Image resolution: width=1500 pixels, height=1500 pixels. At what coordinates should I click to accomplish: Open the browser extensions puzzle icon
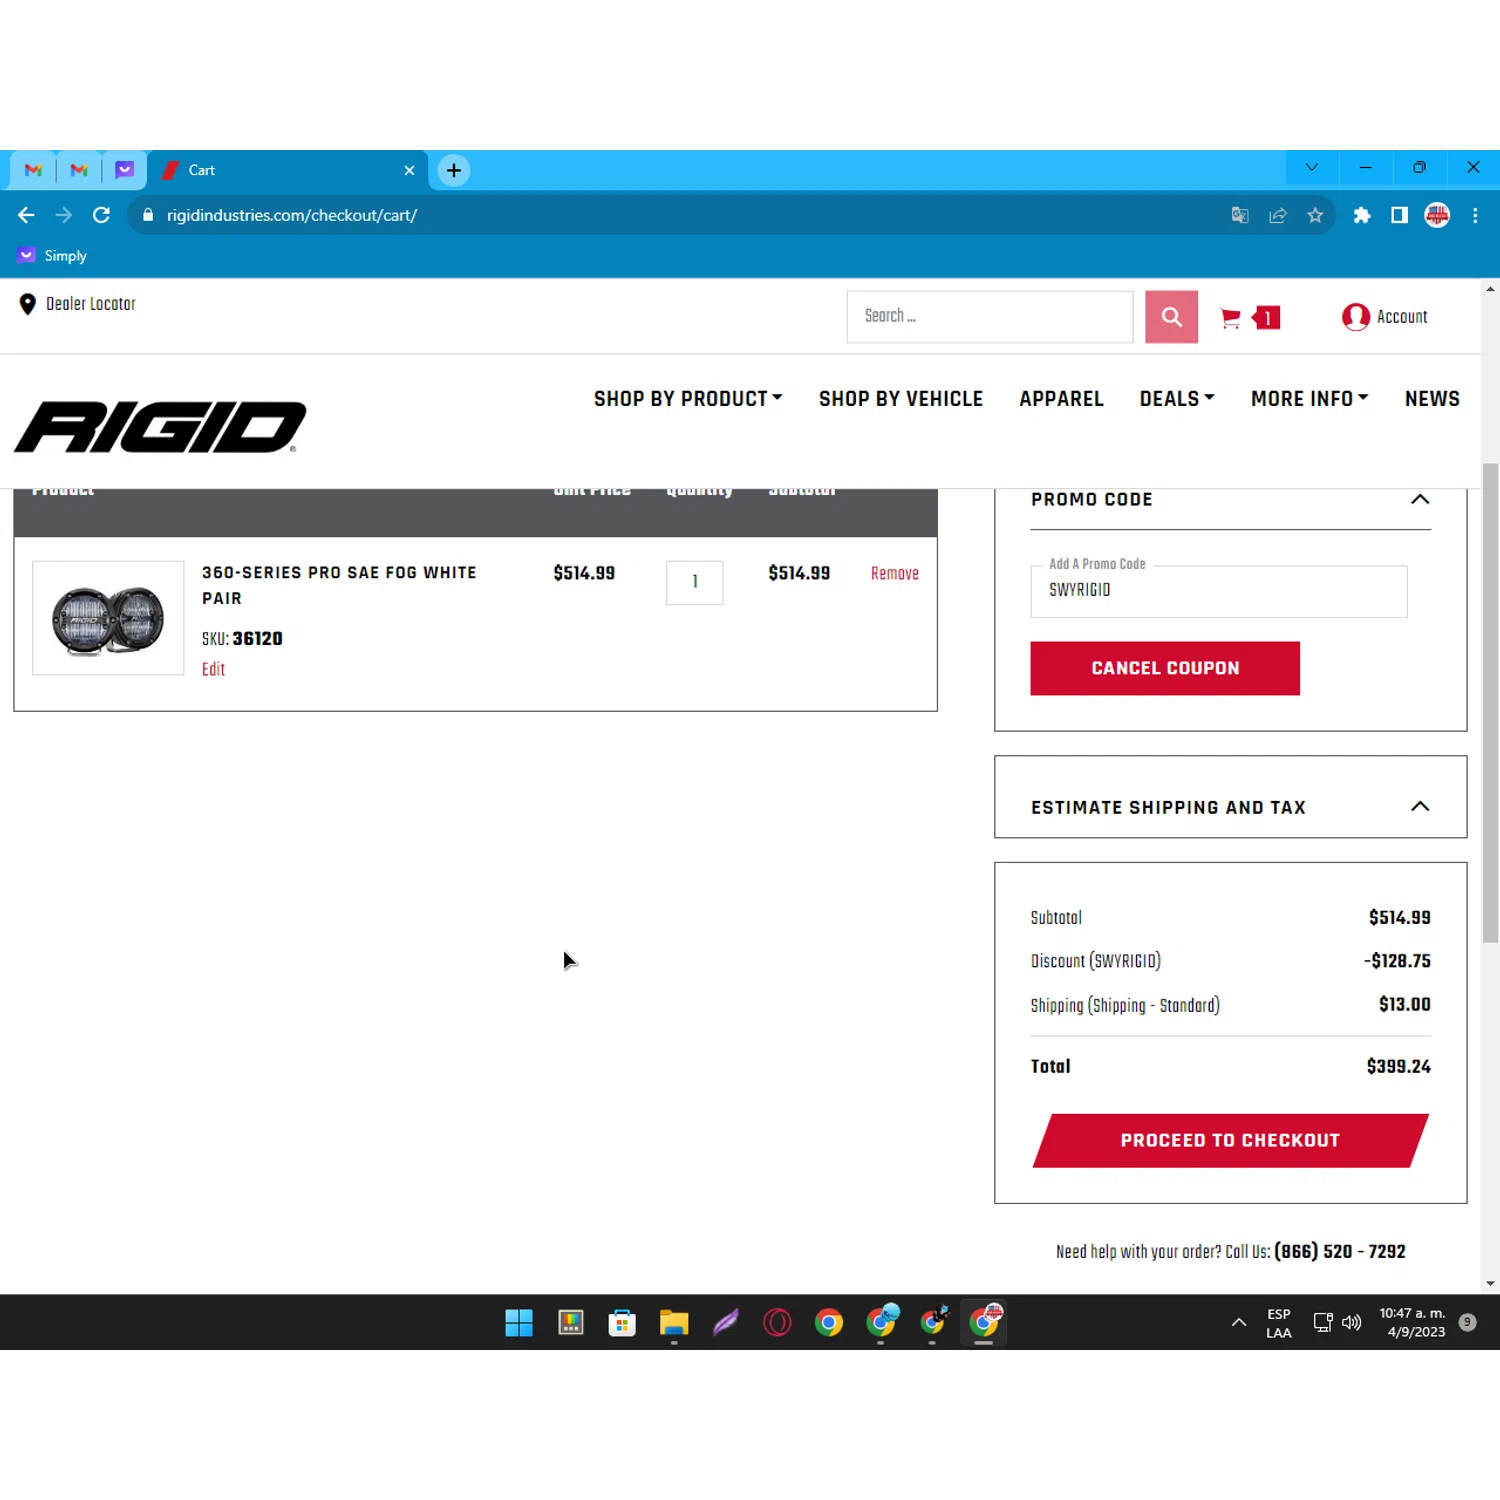click(x=1362, y=215)
